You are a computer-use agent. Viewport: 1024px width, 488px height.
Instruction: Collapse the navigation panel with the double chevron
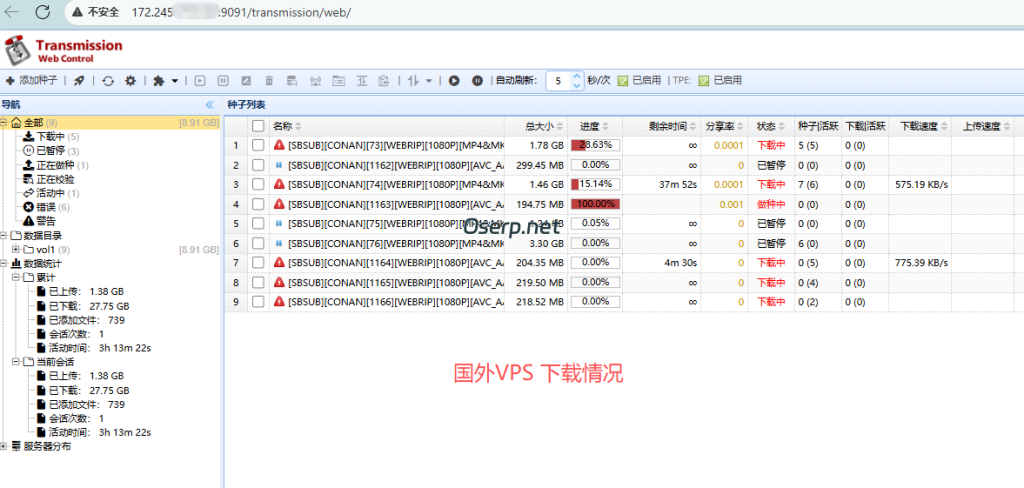click(x=210, y=105)
